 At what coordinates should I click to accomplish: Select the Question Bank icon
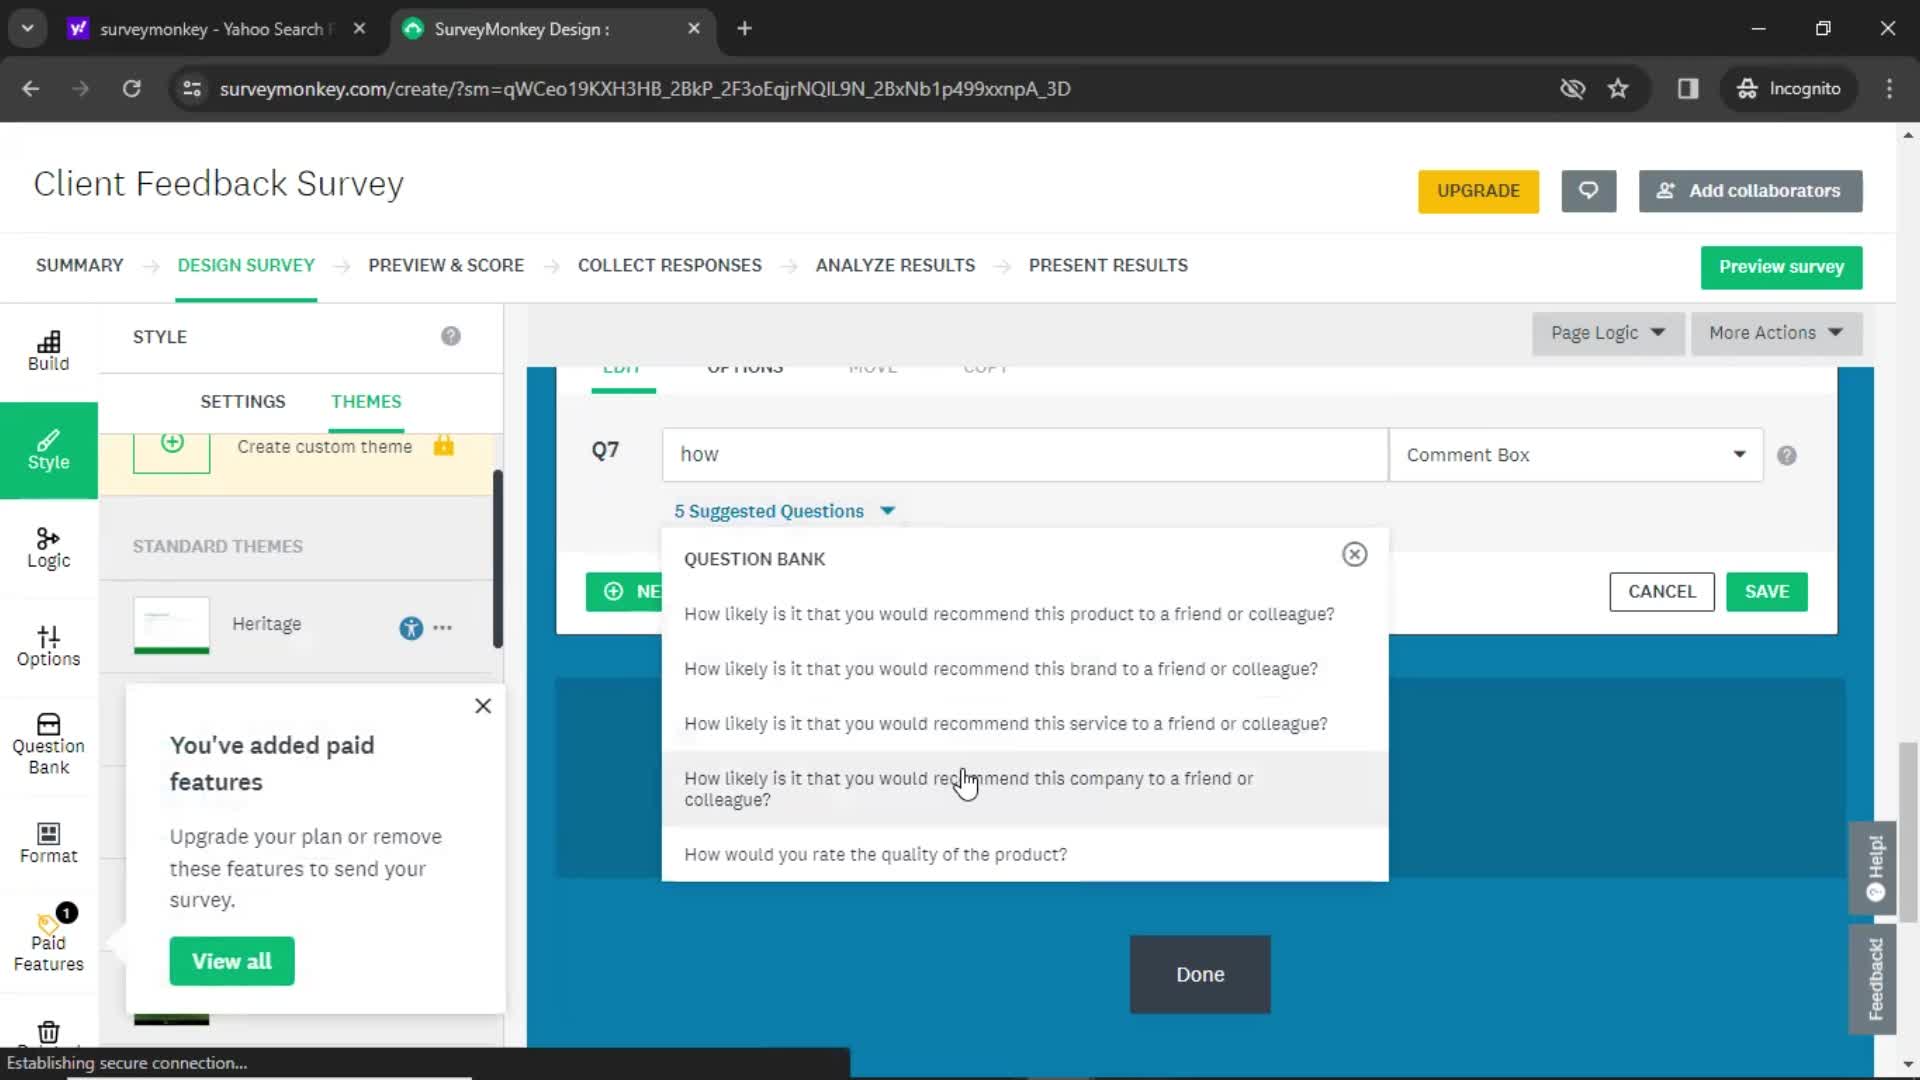[49, 733]
